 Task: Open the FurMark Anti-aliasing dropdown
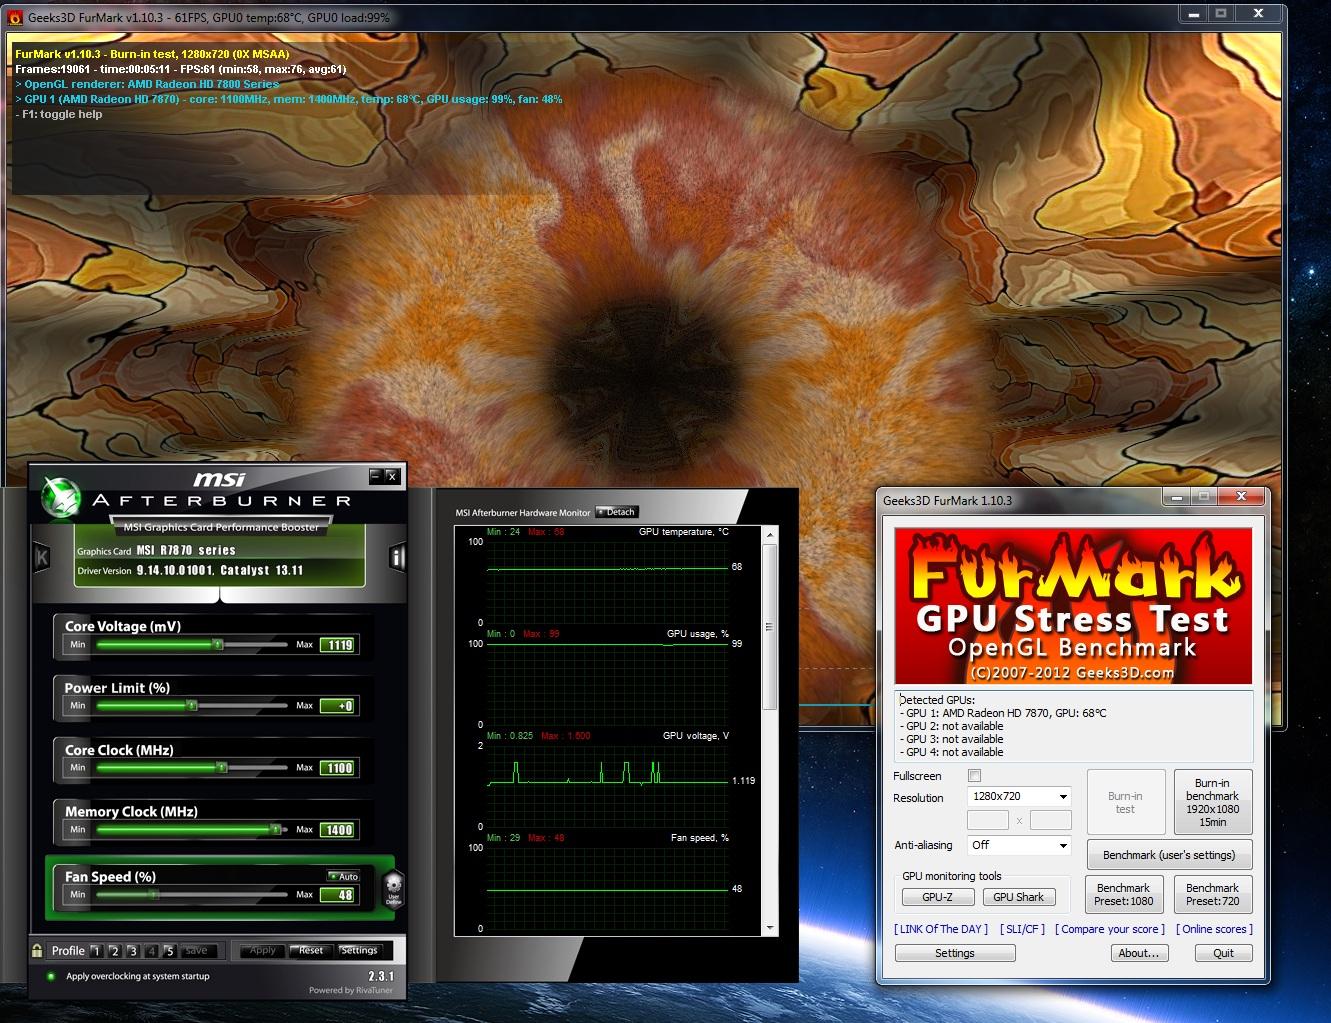pos(1019,845)
